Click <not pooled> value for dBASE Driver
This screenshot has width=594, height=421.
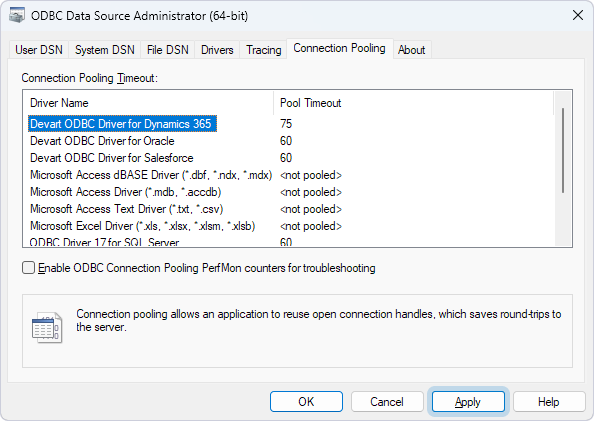tap(311, 175)
